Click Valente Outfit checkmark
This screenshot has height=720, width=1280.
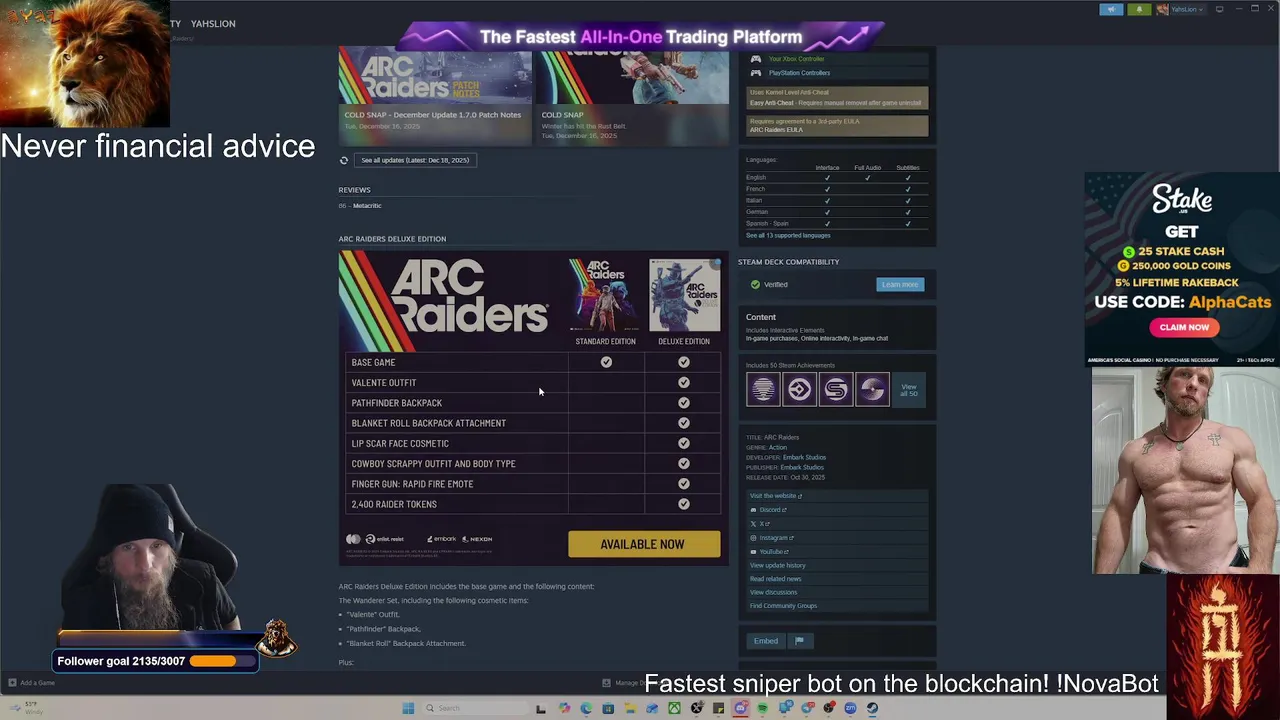pyautogui.click(x=684, y=382)
